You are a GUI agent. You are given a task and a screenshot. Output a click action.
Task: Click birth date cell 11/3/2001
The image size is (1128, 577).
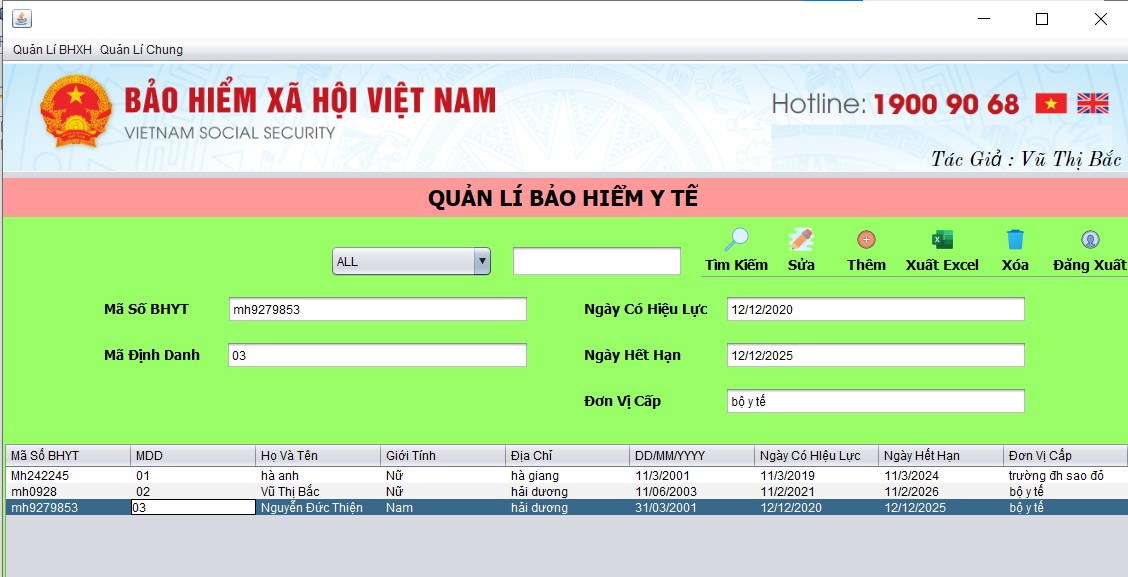[692, 476]
